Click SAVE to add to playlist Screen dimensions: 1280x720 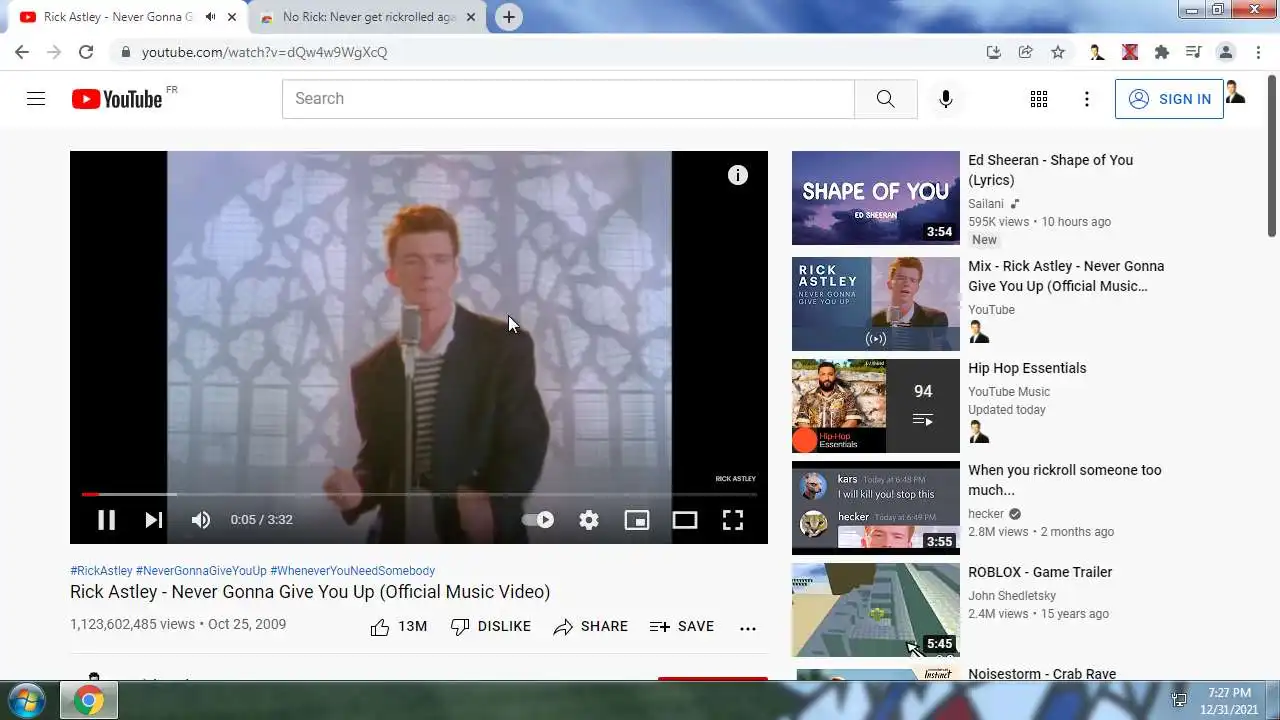tap(681, 627)
